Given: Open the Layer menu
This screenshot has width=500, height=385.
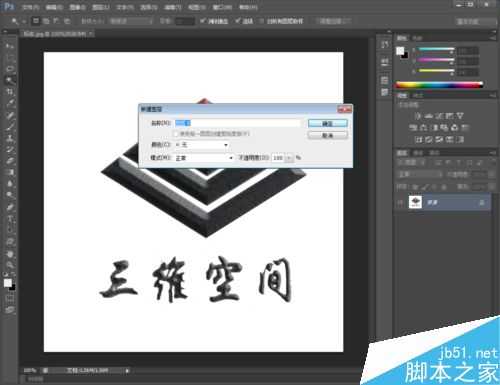Looking at the screenshot, I should (x=100, y=7).
